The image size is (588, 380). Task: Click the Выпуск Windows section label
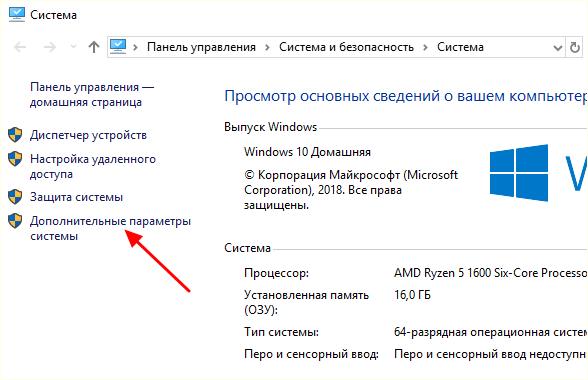click(x=270, y=127)
